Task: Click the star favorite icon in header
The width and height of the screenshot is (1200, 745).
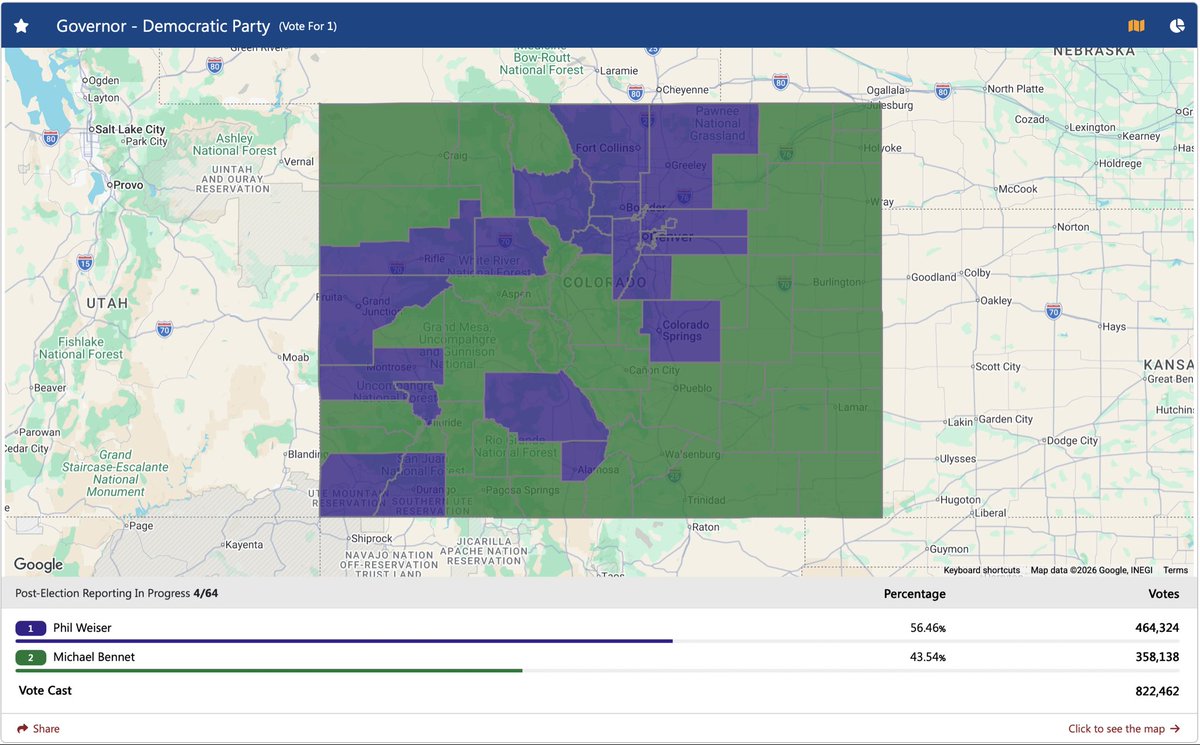Action: [x=21, y=26]
